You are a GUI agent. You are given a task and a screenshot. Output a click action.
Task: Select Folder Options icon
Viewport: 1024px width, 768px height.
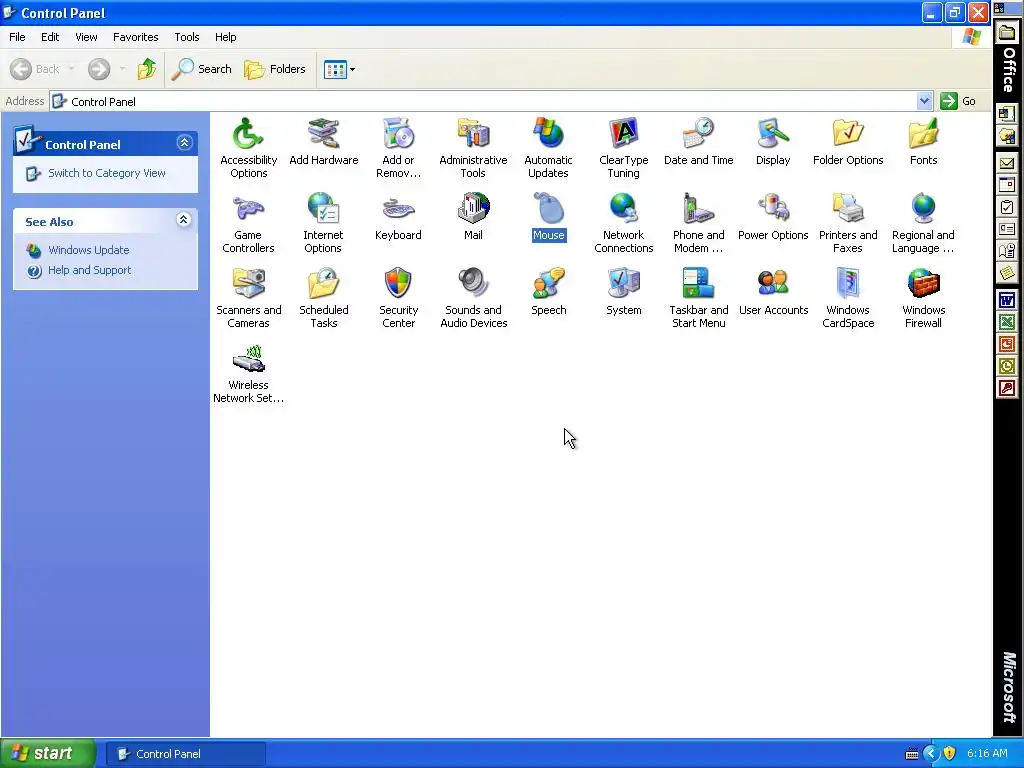(848, 134)
